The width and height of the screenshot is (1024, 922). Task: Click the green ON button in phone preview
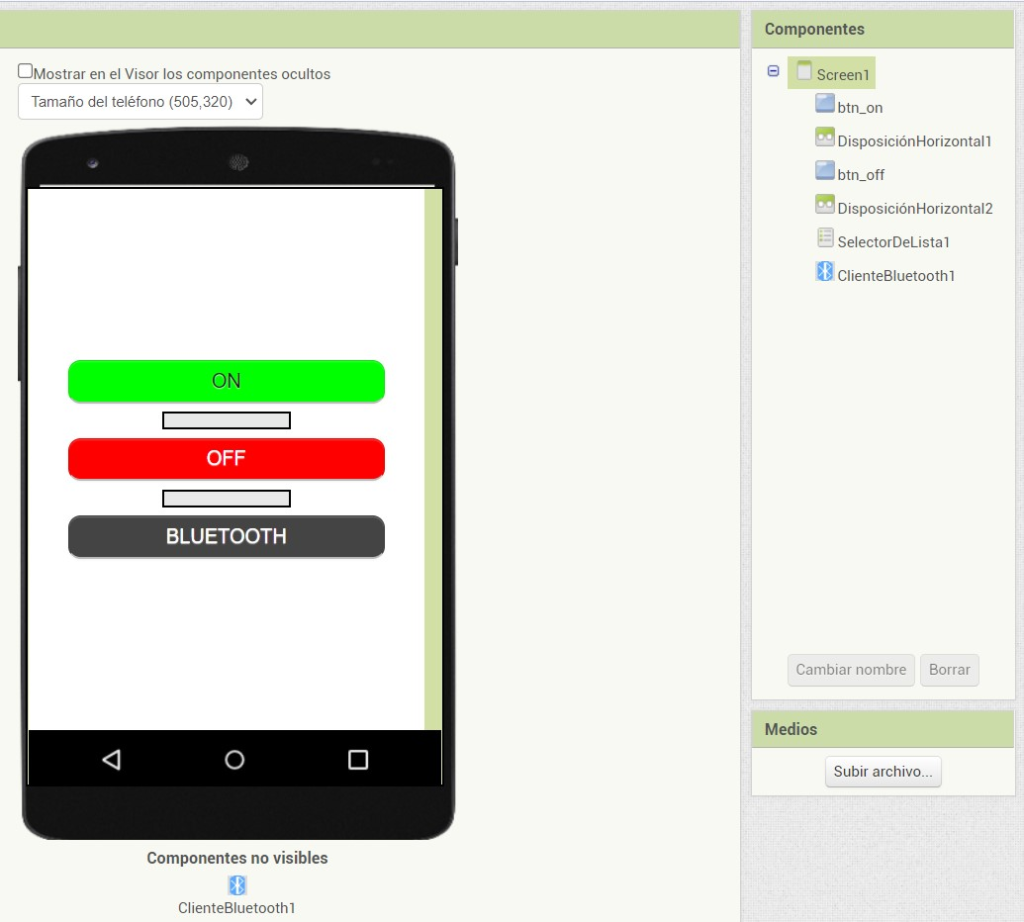[227, 381]
